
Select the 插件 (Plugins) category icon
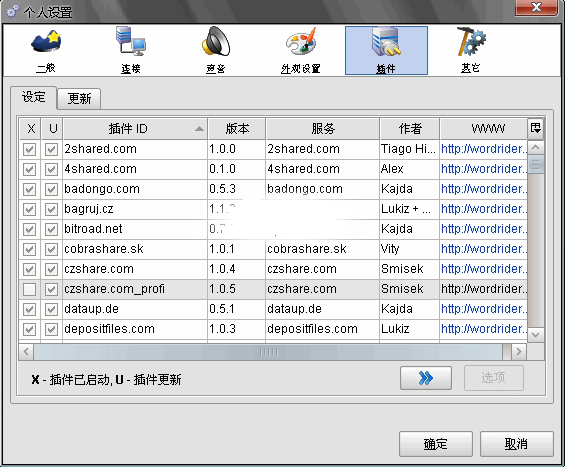point(386,51)
